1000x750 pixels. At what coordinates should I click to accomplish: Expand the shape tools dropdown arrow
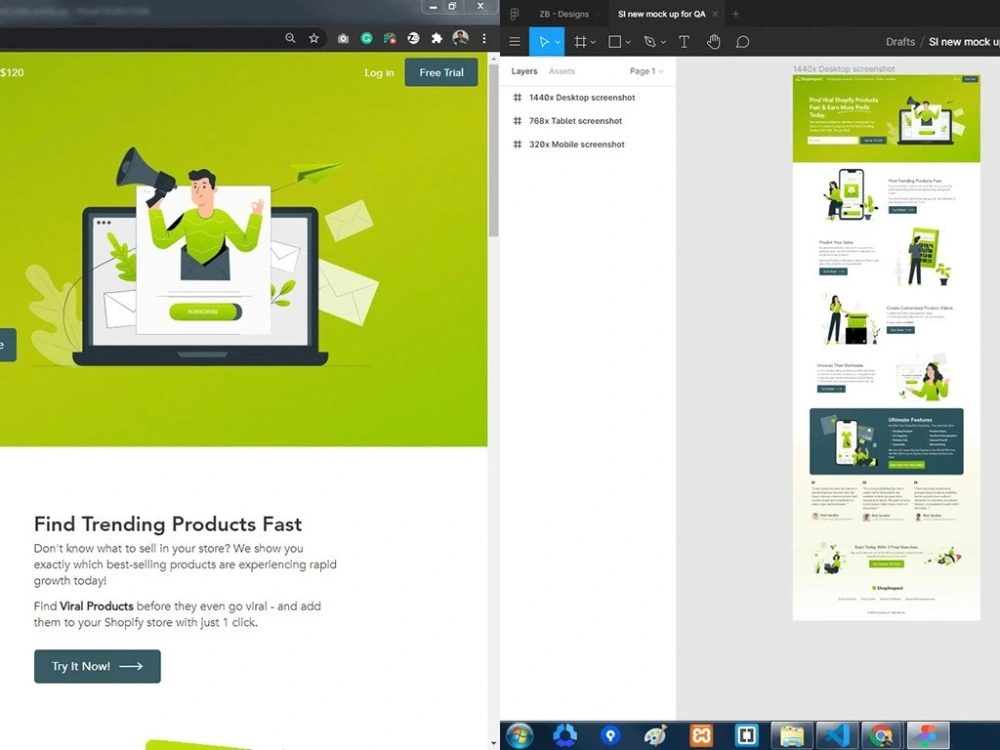[x=628, y=43]
